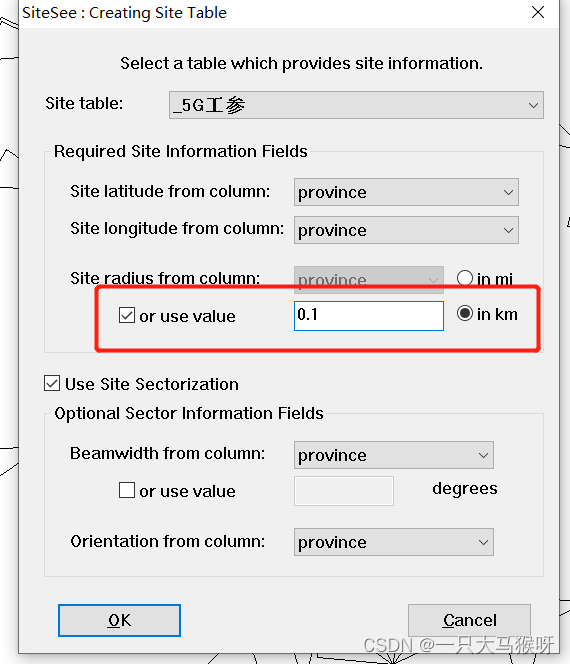Expand Site longitude from column dropdown
This screenshot has width=570, height=664.
pyautogui.click(x=406, y=230)
